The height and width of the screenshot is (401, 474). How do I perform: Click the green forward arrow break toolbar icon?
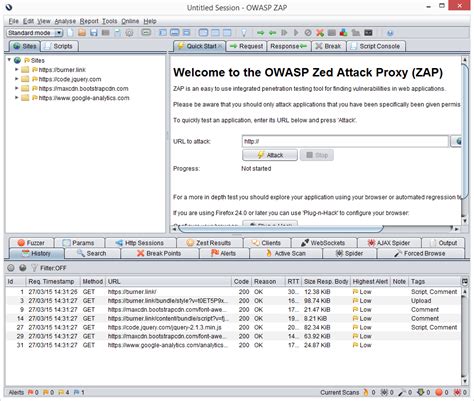[261, 33]
